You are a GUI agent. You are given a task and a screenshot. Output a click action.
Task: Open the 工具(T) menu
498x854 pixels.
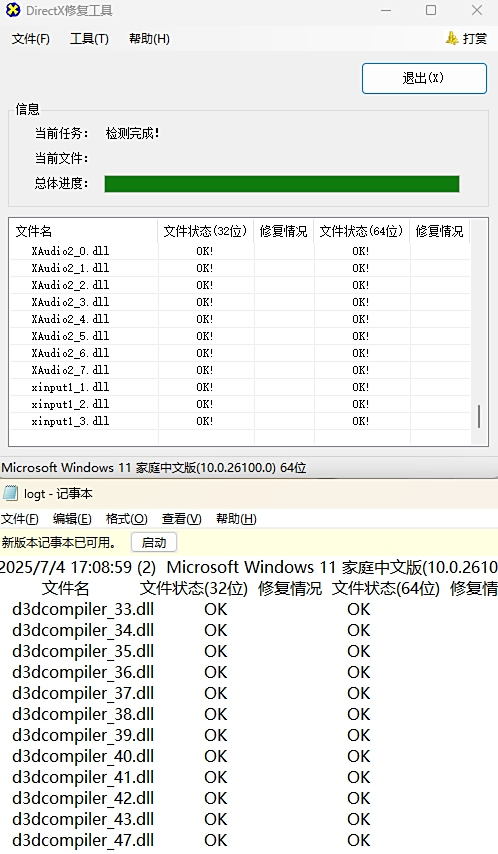[x=89, y=39]
